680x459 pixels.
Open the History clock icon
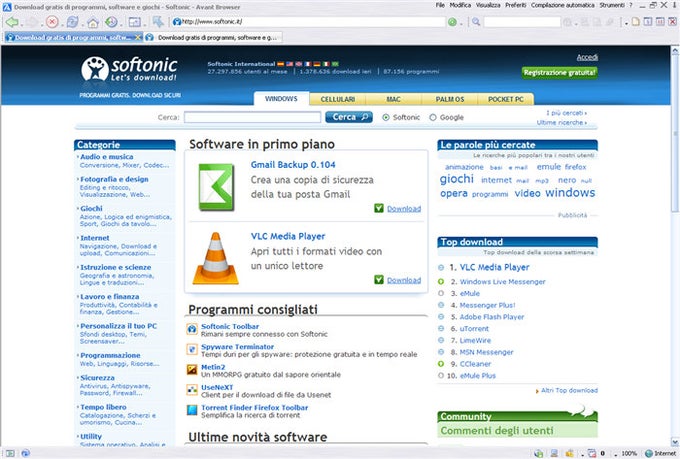(111, 22)
